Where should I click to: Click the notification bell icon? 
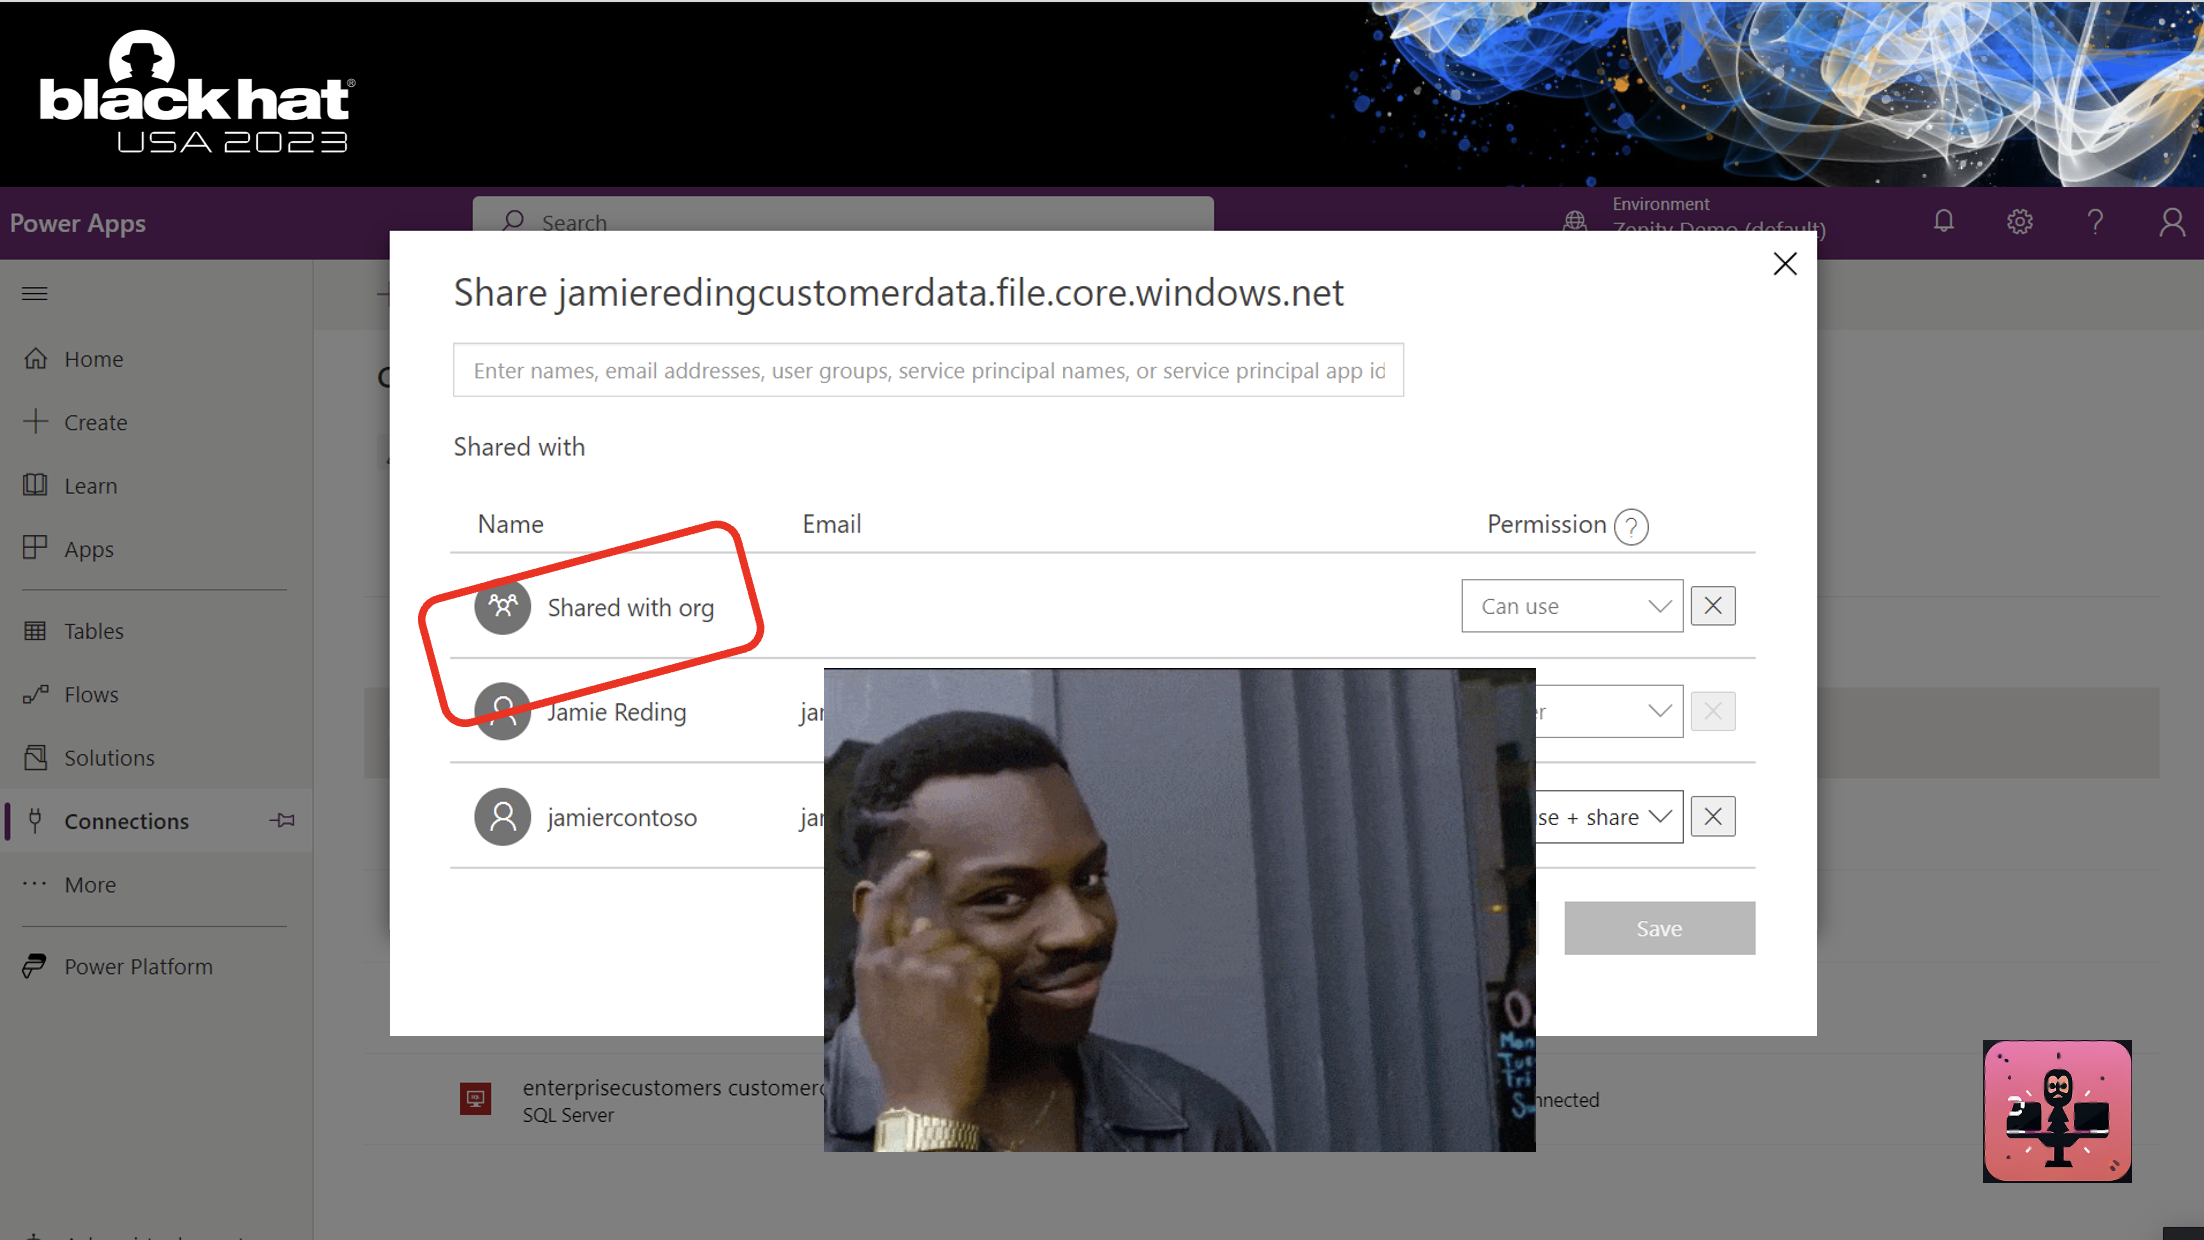click(x=1944, y=223)
